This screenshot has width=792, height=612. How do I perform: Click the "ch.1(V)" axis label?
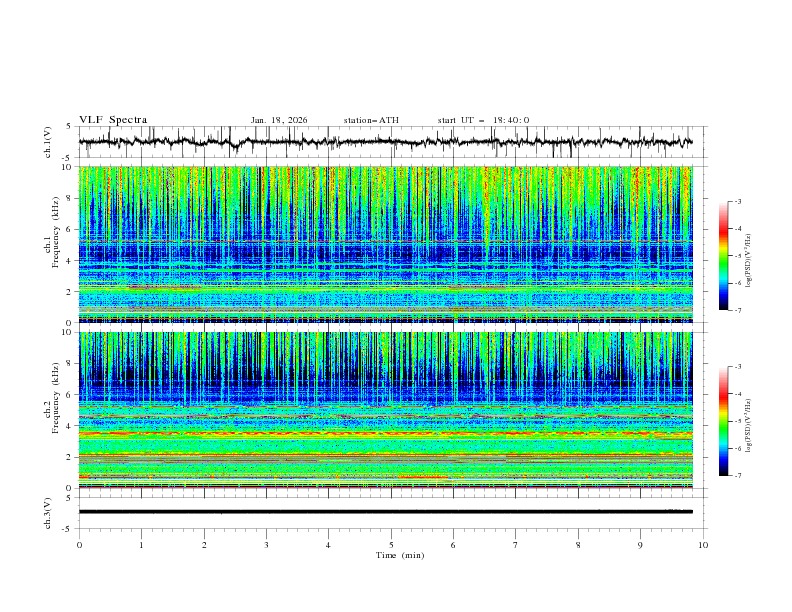click(x=48, y=142)
